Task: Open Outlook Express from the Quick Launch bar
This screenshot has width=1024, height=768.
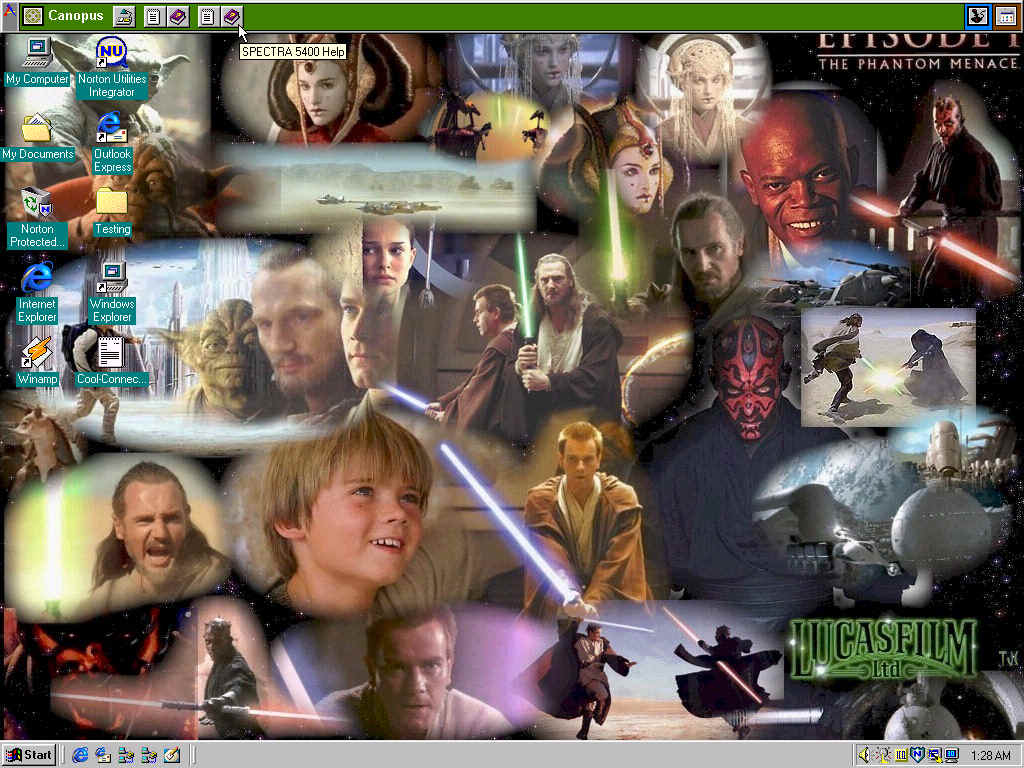Action: (103, 755)
